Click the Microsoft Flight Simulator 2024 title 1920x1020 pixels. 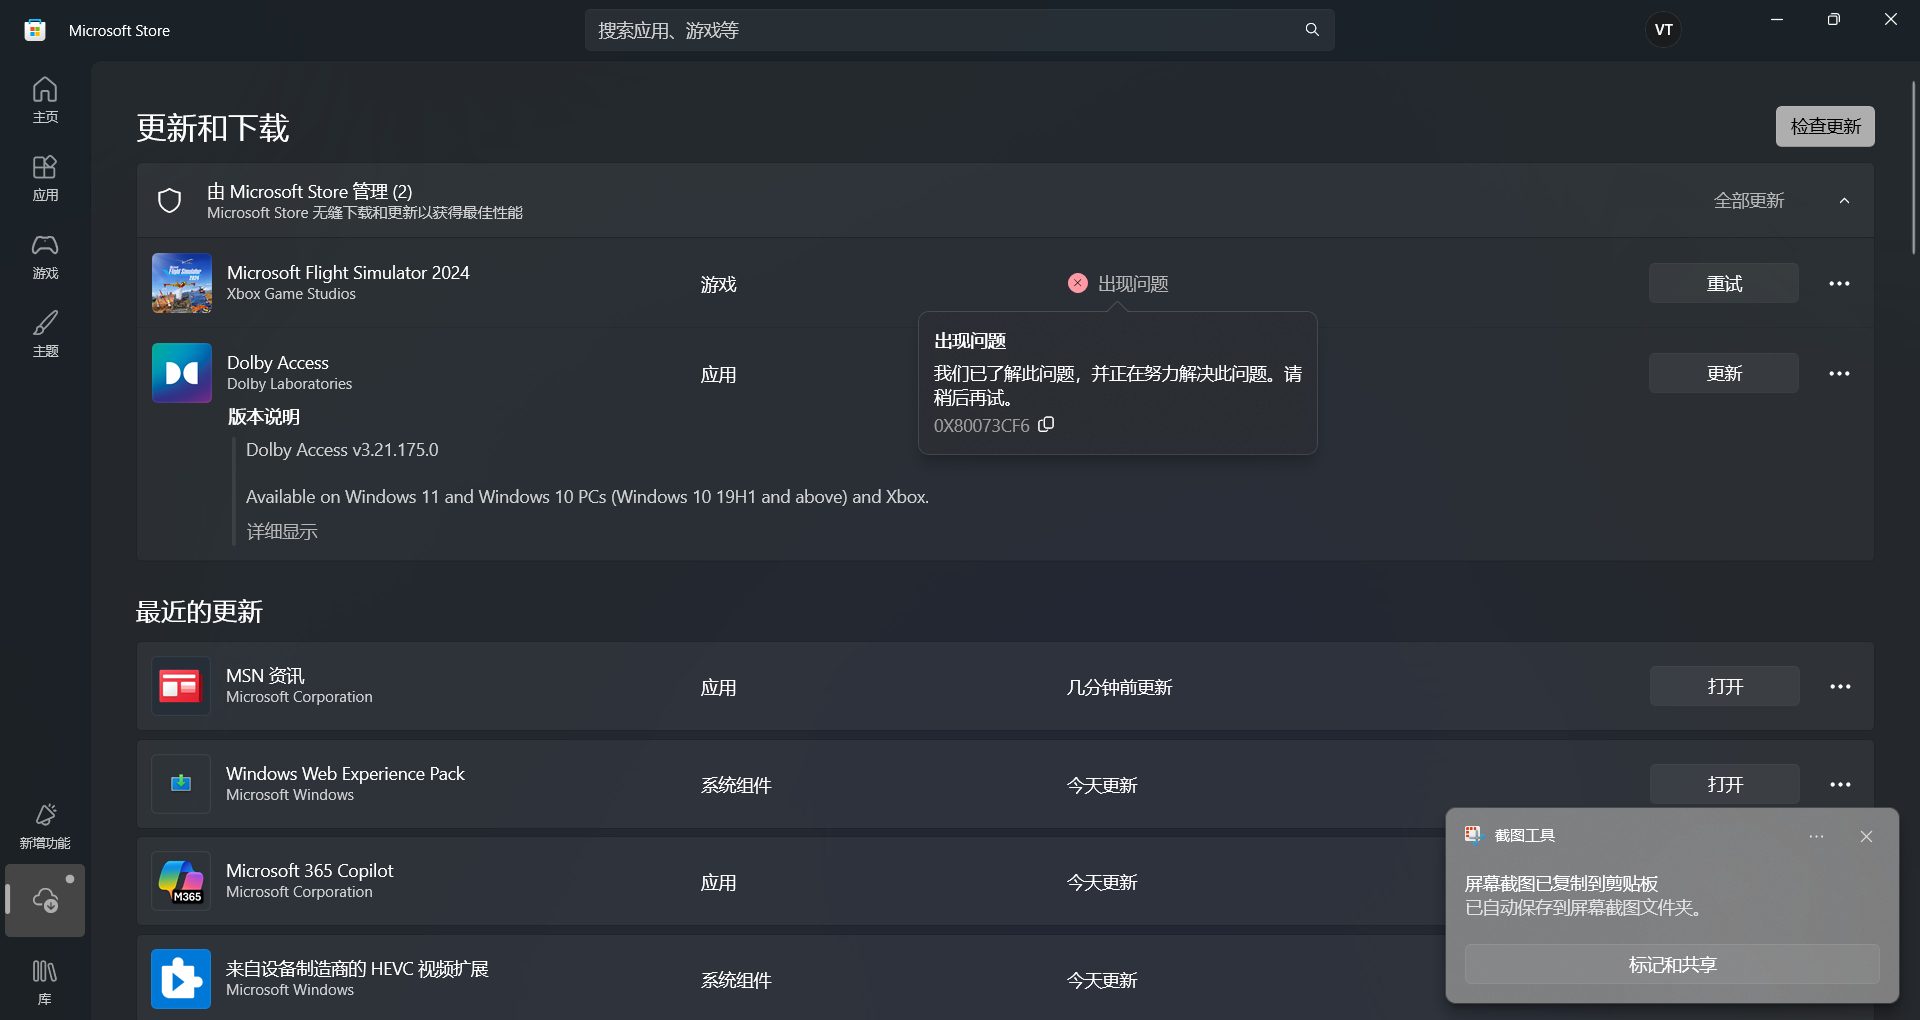pyautogui.click(x=348, y=272)
